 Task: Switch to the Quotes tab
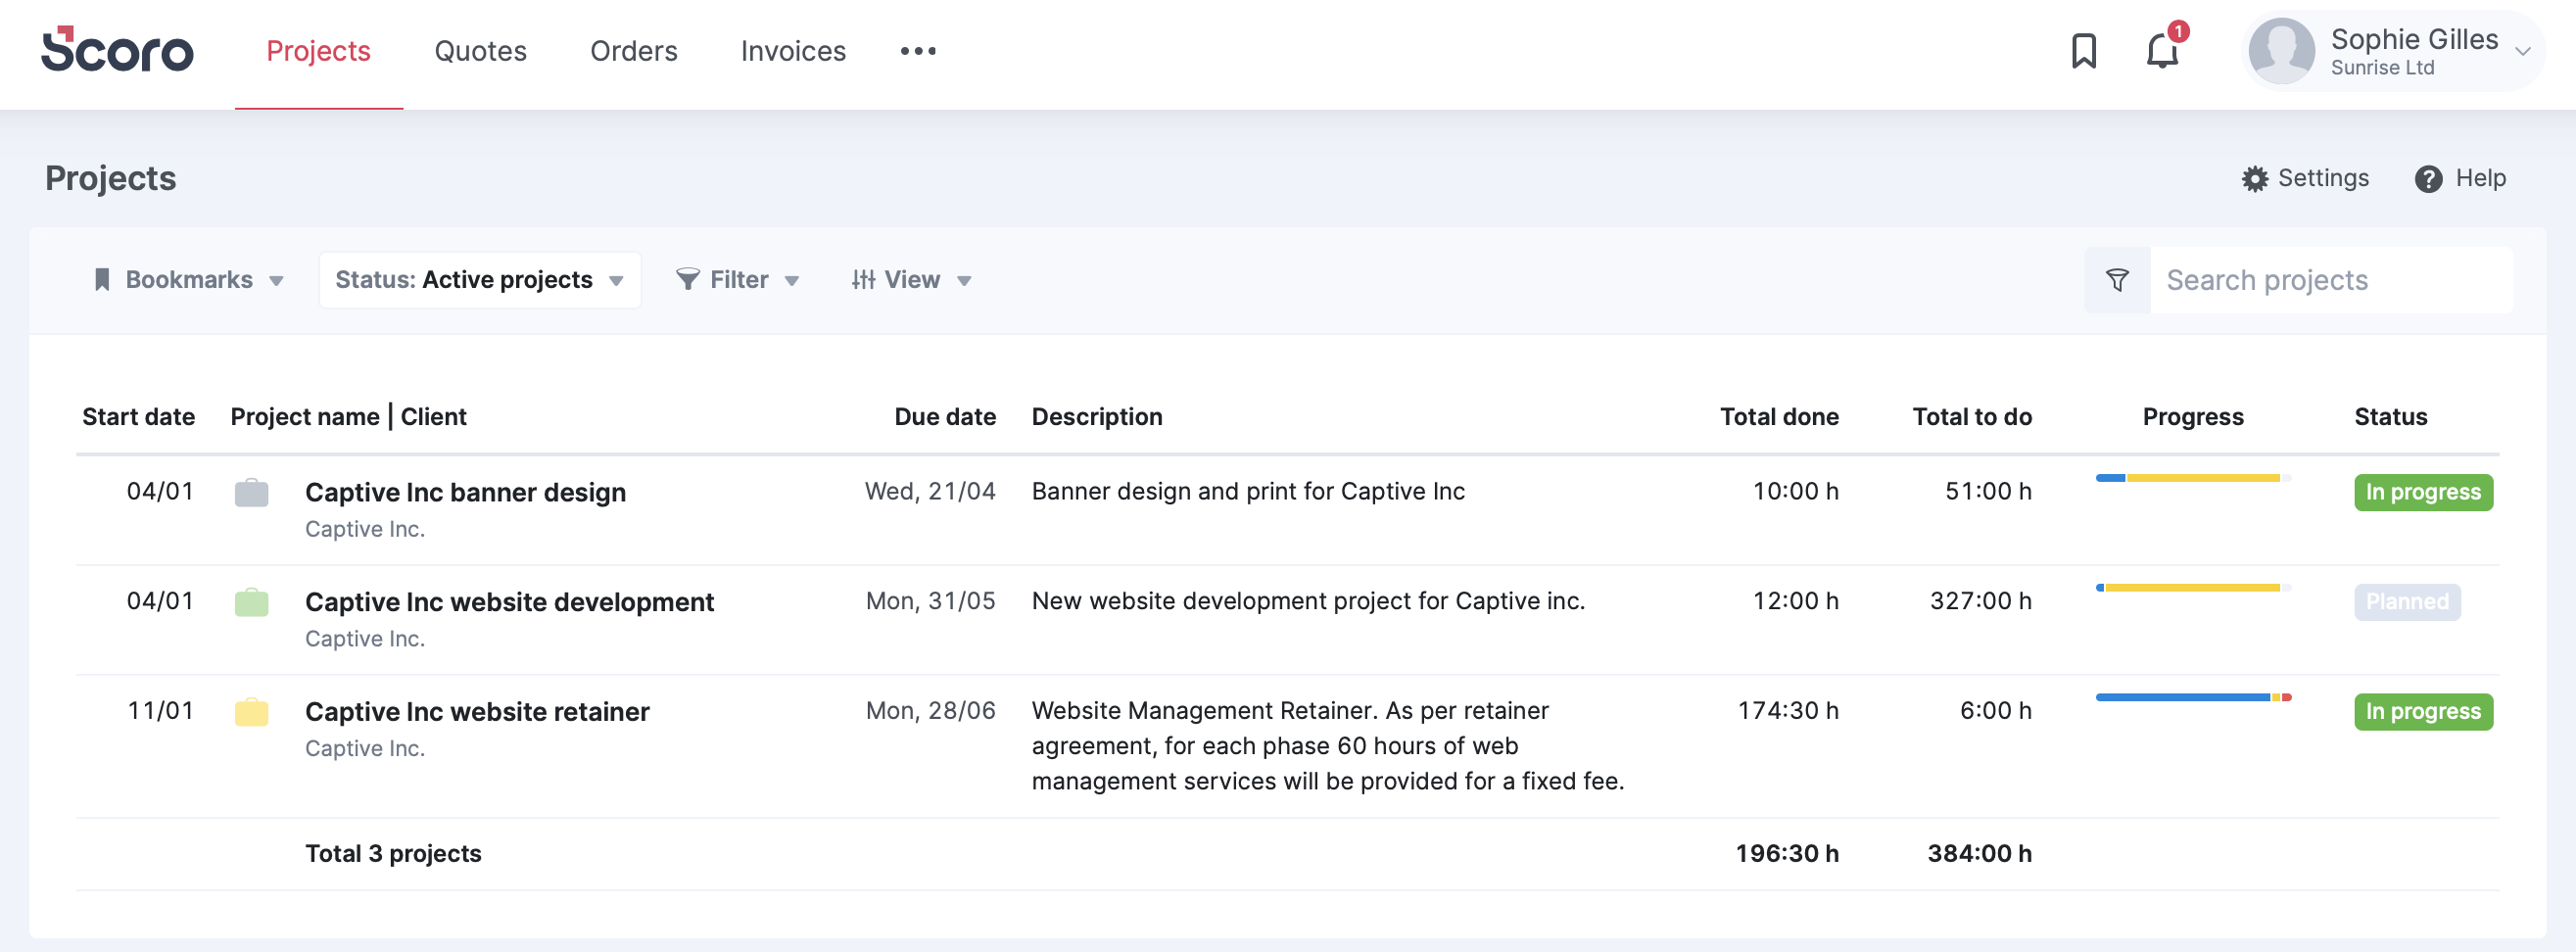(480, 51)
